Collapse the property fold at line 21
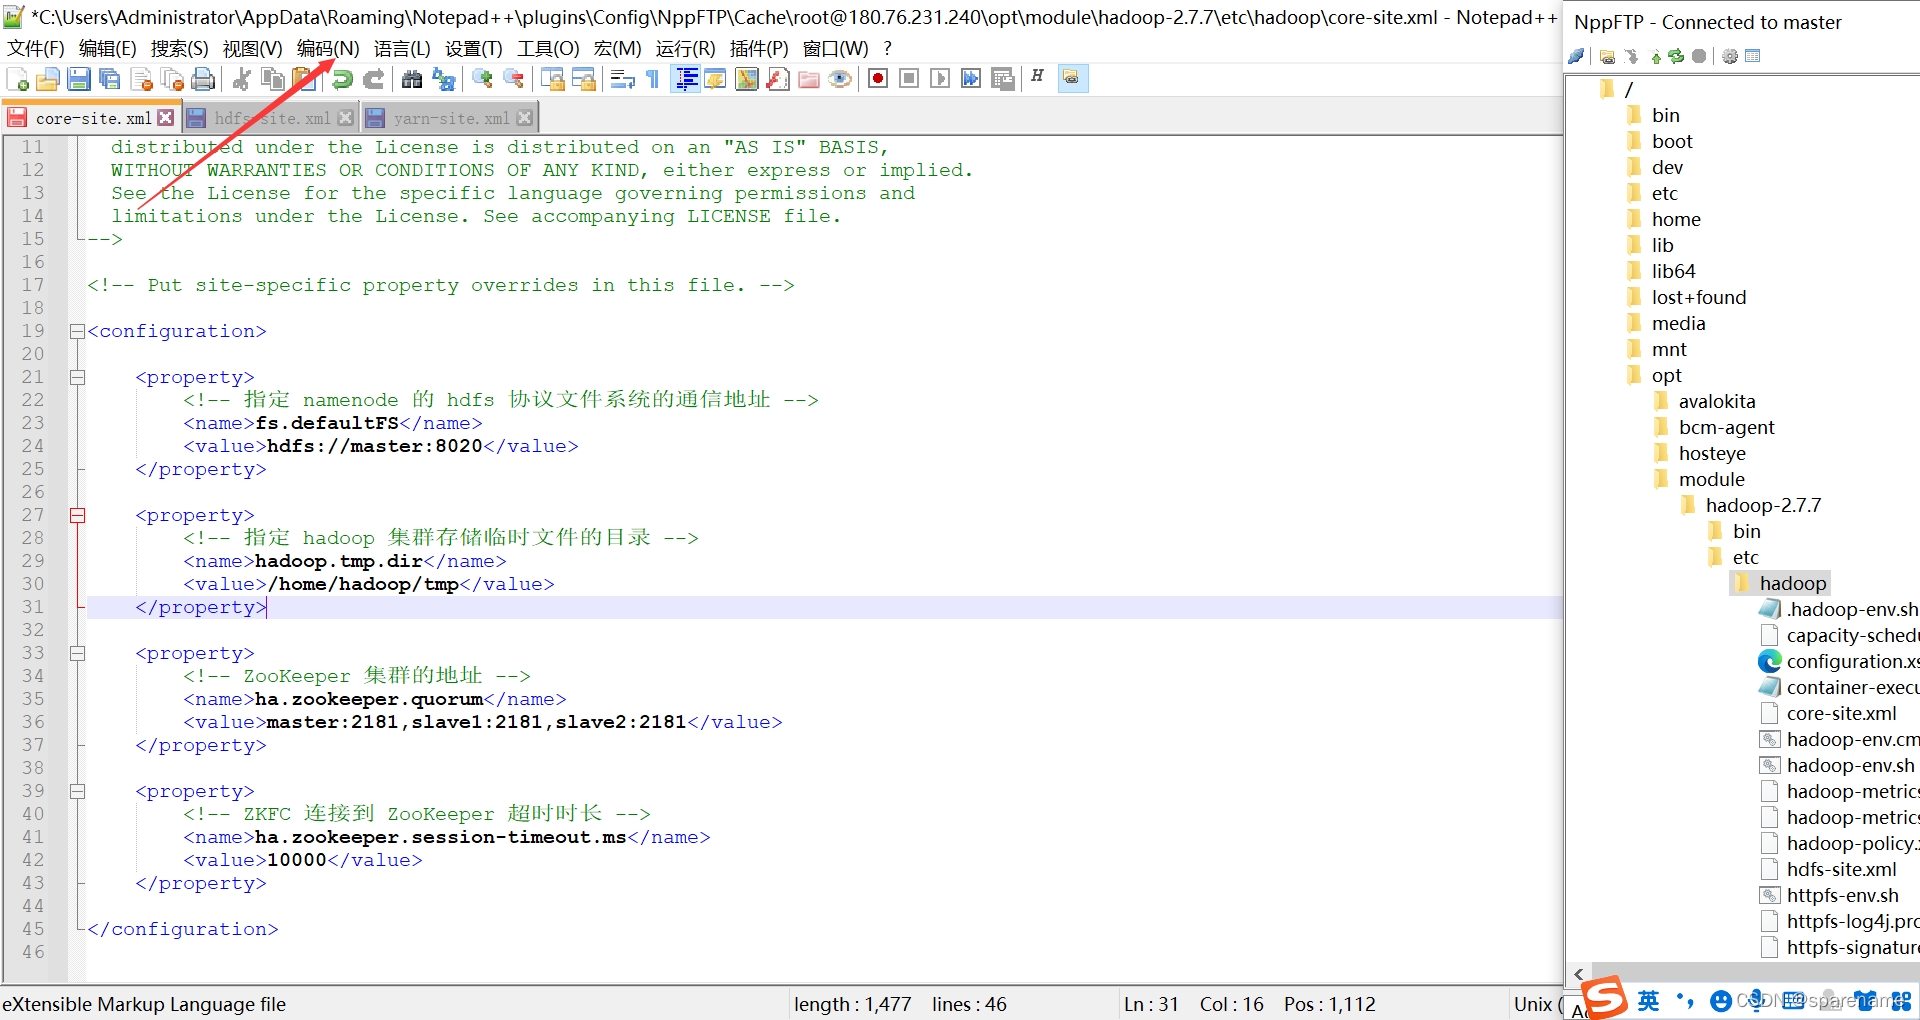Viewport: 1920px width, 1020px height. (77, 378)
